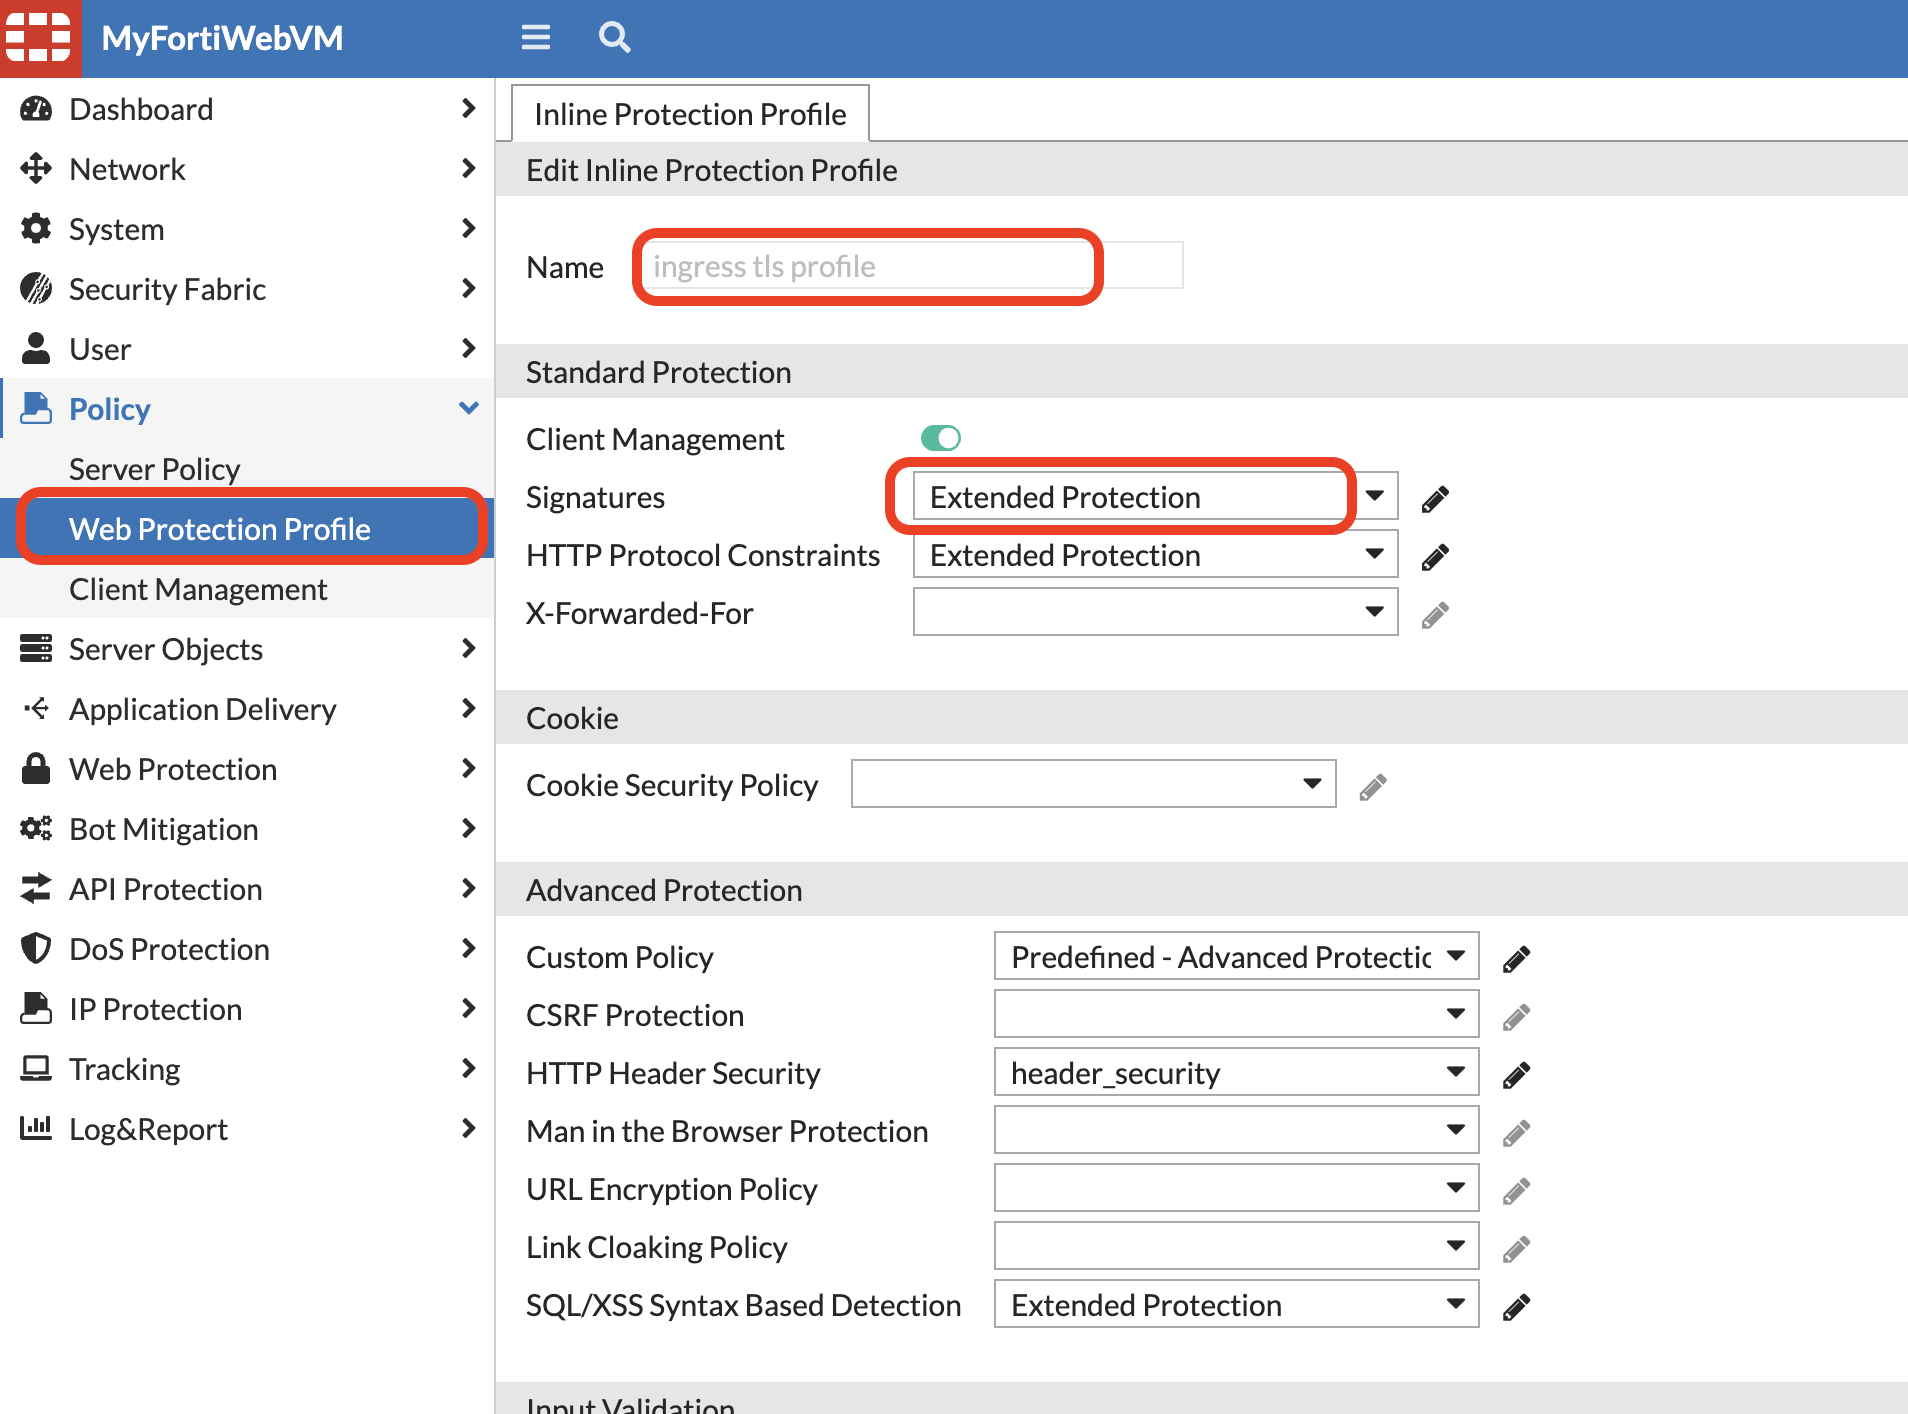The height and width of the screenshot is (1414, 1908).
Task: Edit HTTP Protocol Constraints with pencil icon
Action: (x=1435, y=556)
